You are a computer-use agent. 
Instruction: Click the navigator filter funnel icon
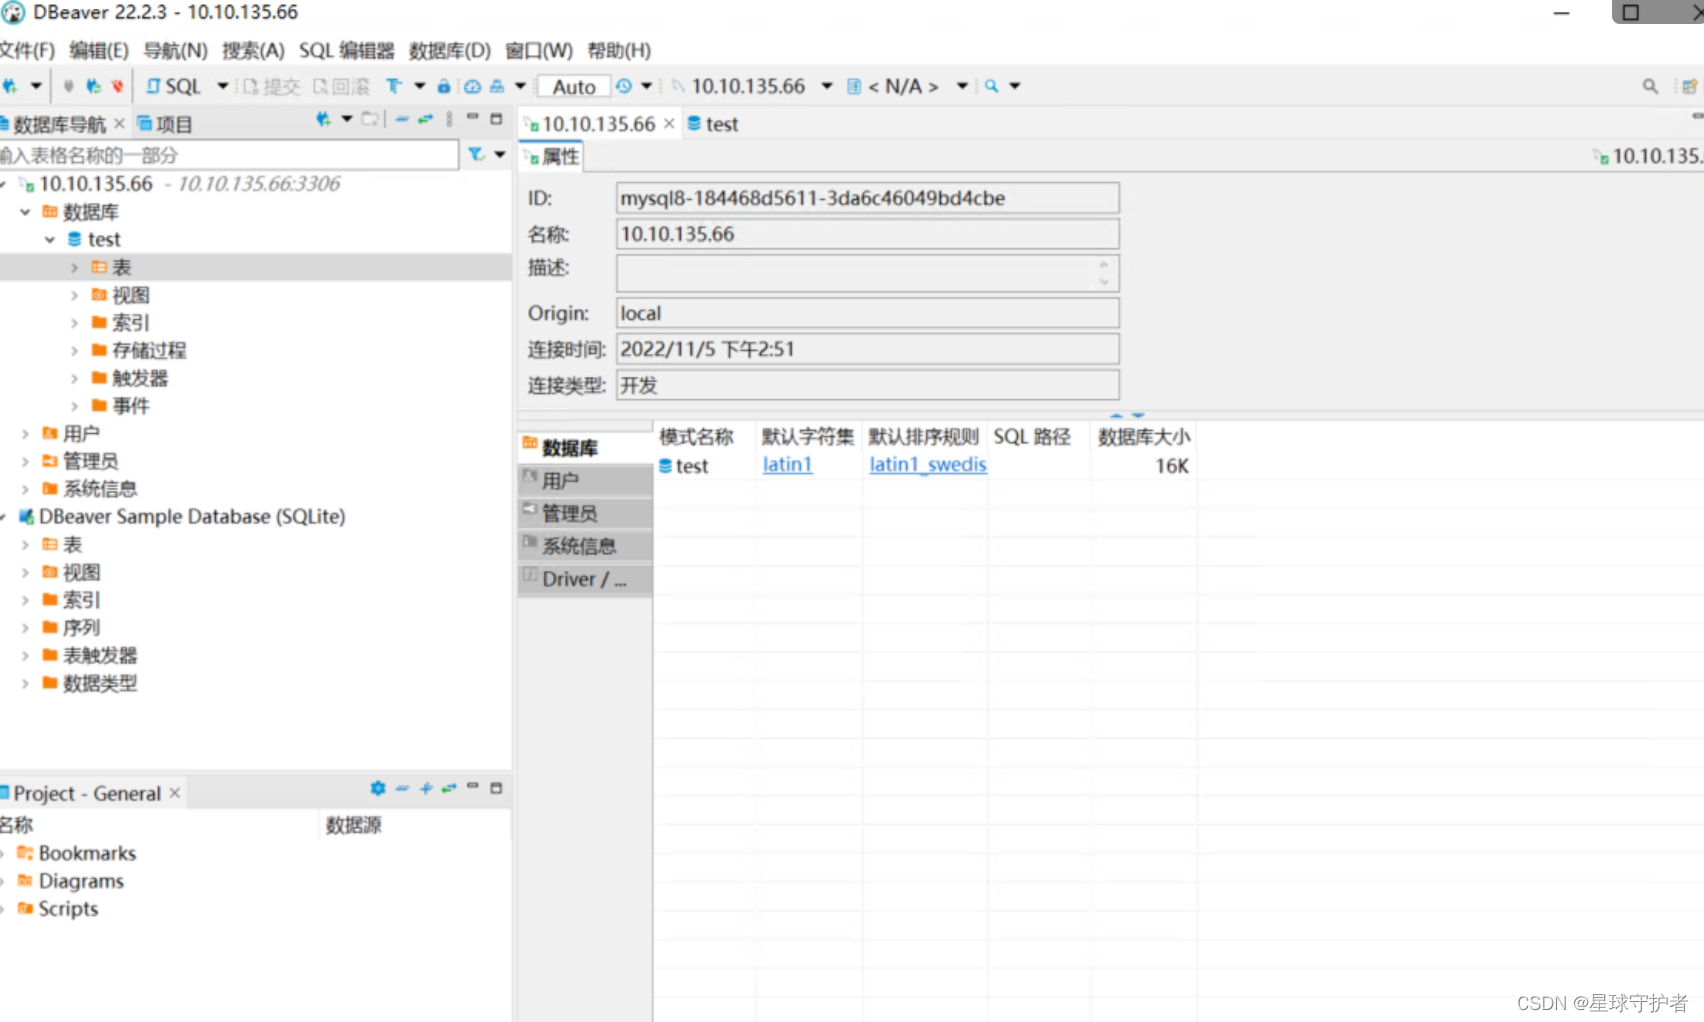tap(476, 154)
